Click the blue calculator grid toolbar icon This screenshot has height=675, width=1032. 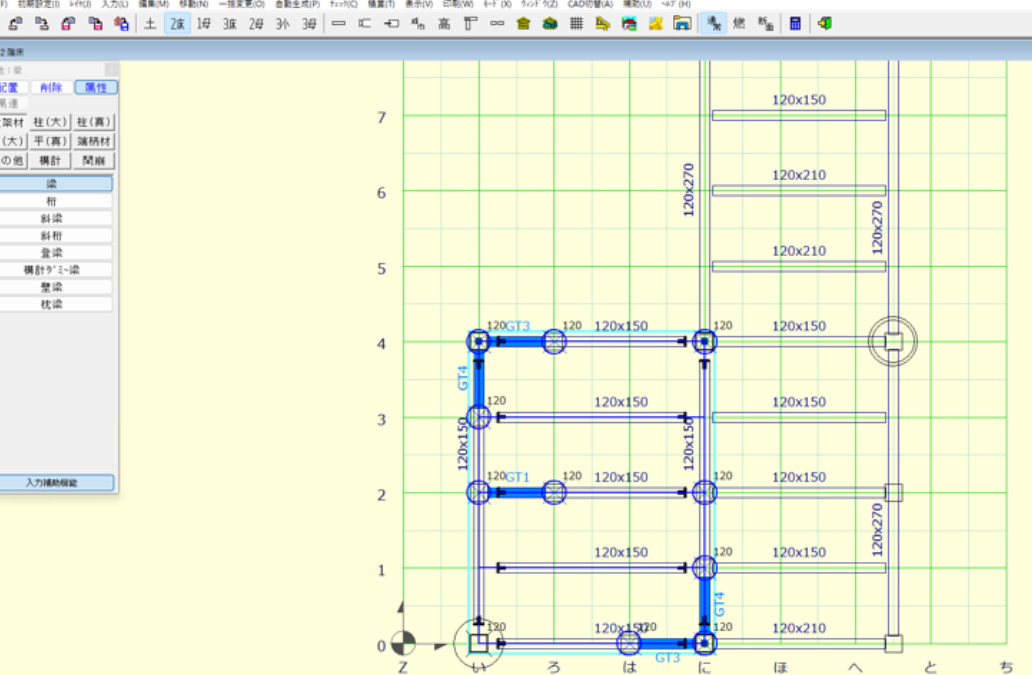point(795,24)
